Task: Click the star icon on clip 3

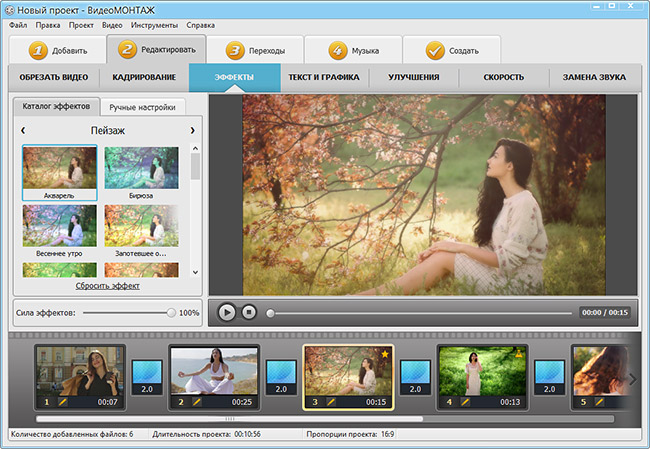Action: tap(385, 354)
